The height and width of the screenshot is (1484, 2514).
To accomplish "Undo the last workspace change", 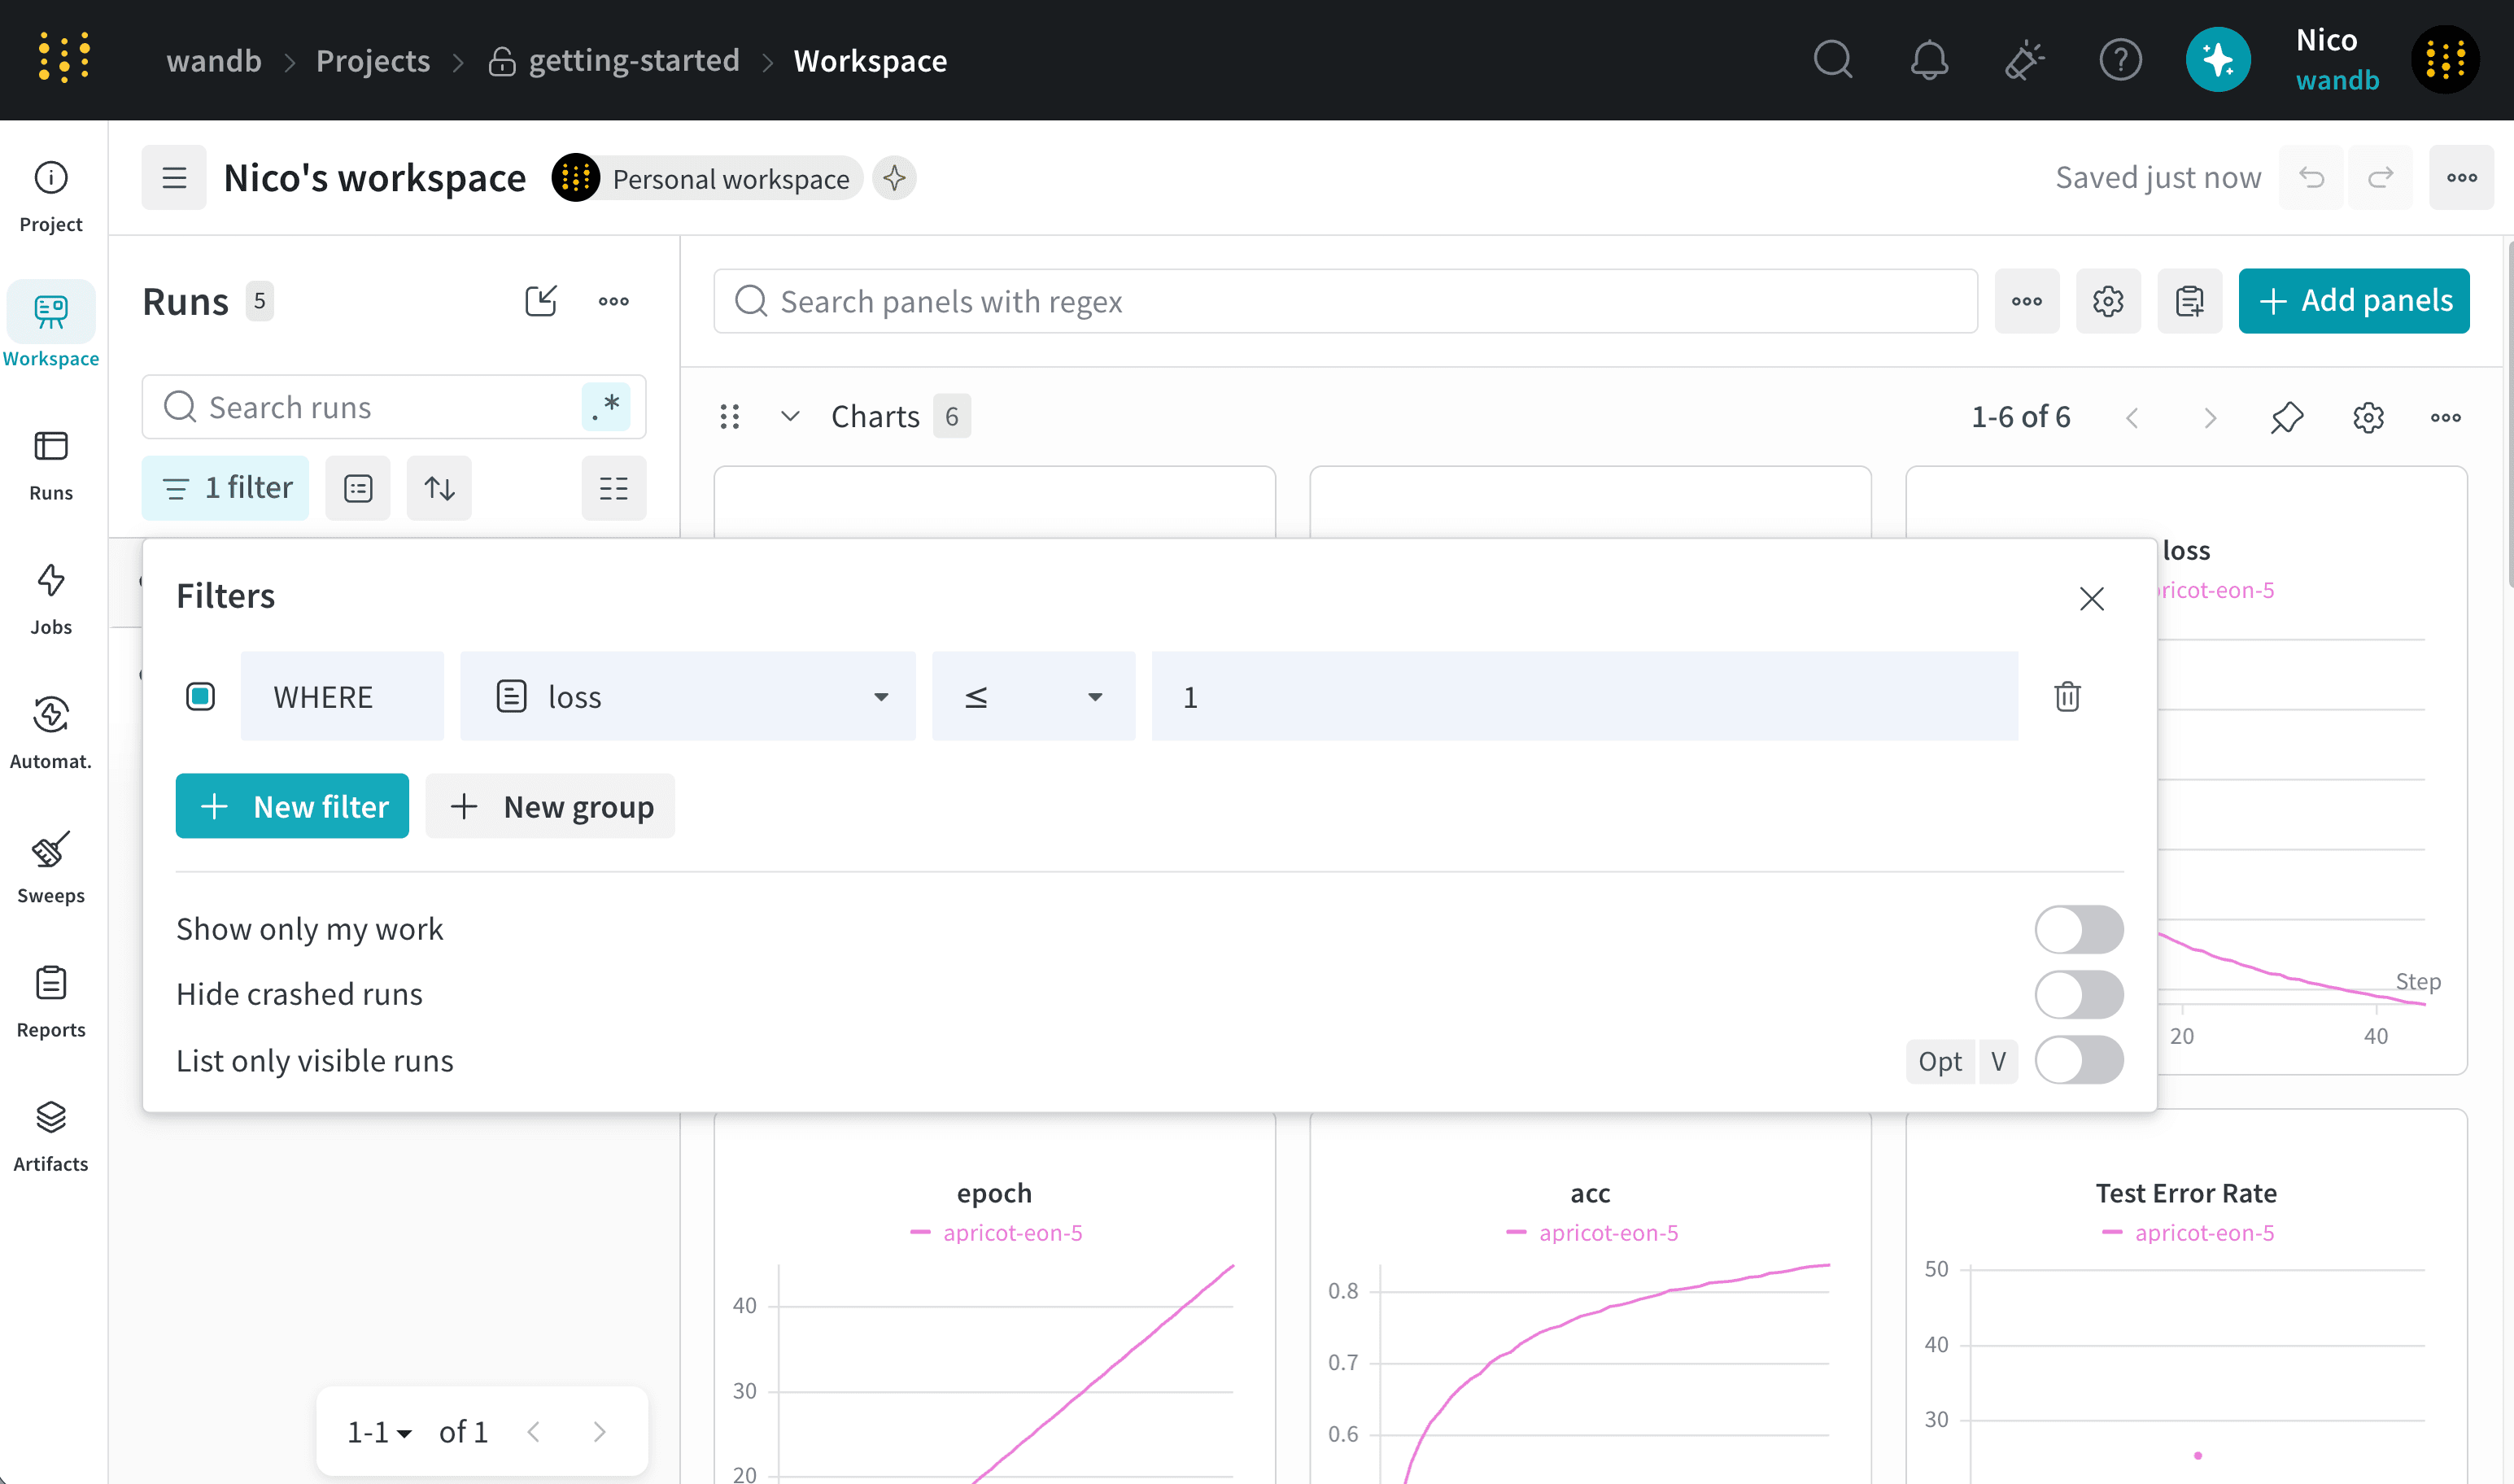I will point(2311,178).
